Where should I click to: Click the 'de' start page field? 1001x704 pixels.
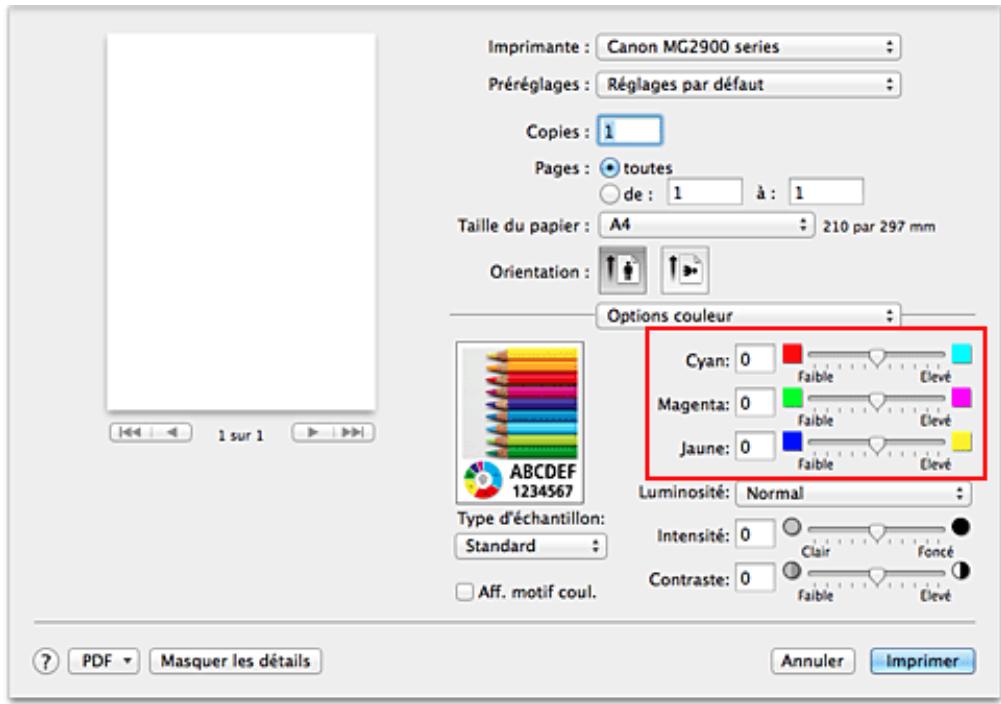point(705,192)
